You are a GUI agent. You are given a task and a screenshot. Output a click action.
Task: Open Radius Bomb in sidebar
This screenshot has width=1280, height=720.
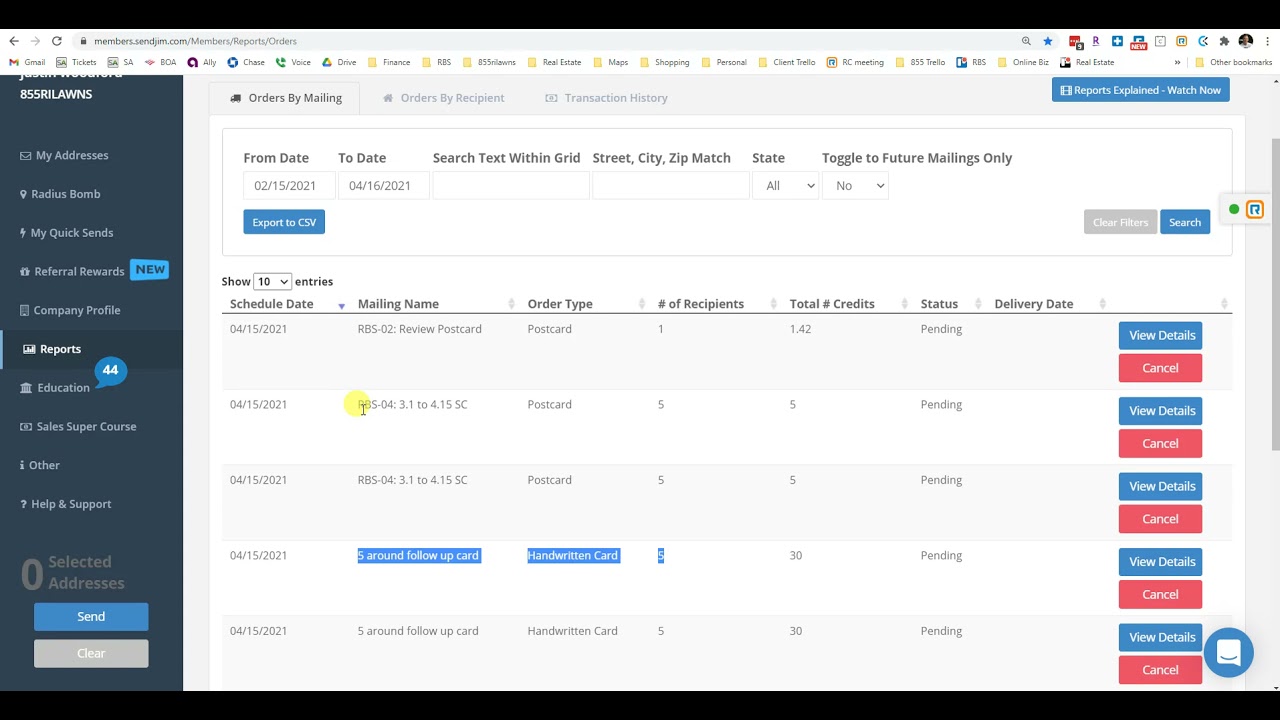click(60, 194)
